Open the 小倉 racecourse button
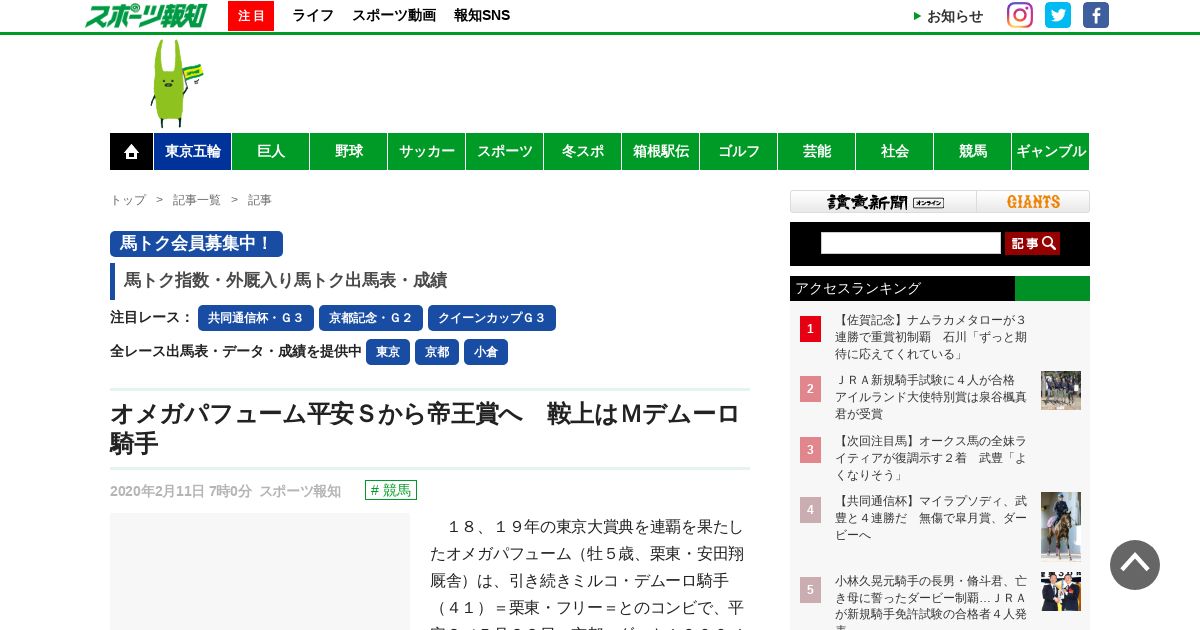Image resolution: width=1200 pixels, height=630 pixels. (486, 352)
